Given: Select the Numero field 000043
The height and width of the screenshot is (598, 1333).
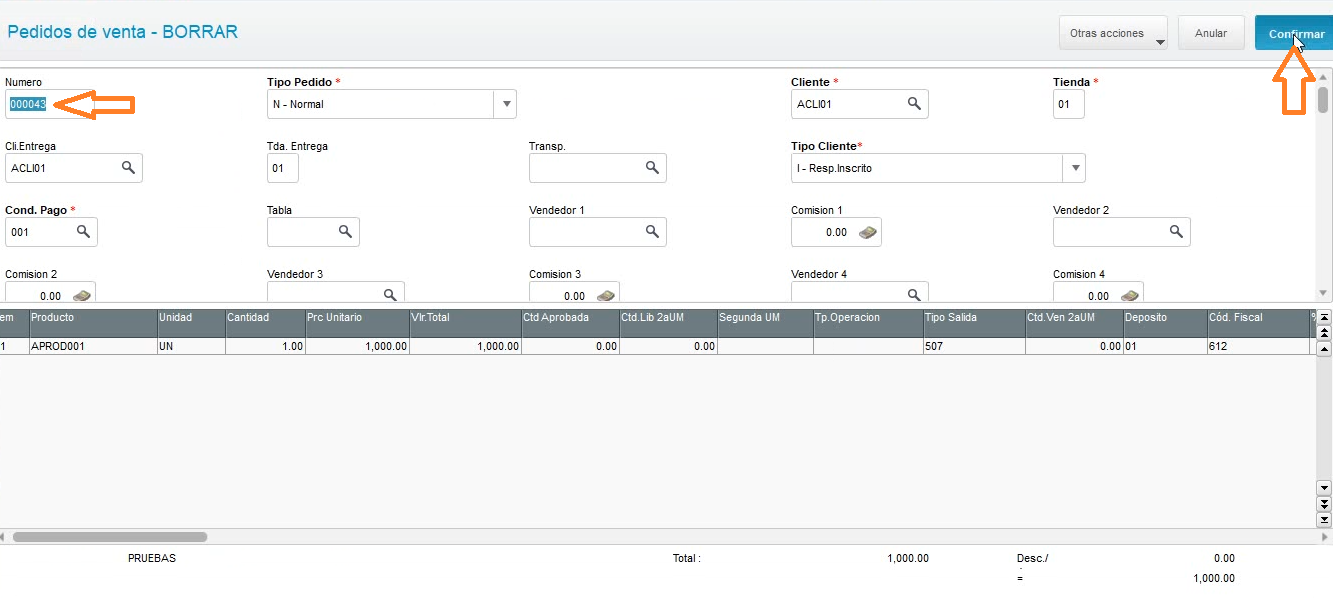Looking at the screenshot, I should click(x=28, y=104).
